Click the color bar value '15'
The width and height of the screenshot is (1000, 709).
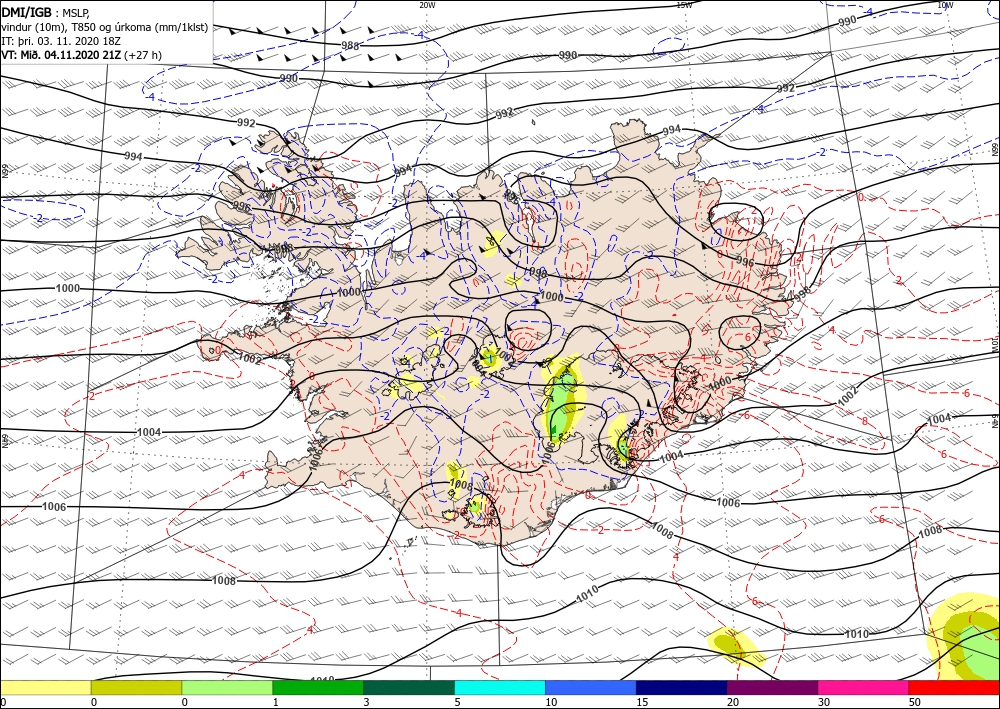642,702
